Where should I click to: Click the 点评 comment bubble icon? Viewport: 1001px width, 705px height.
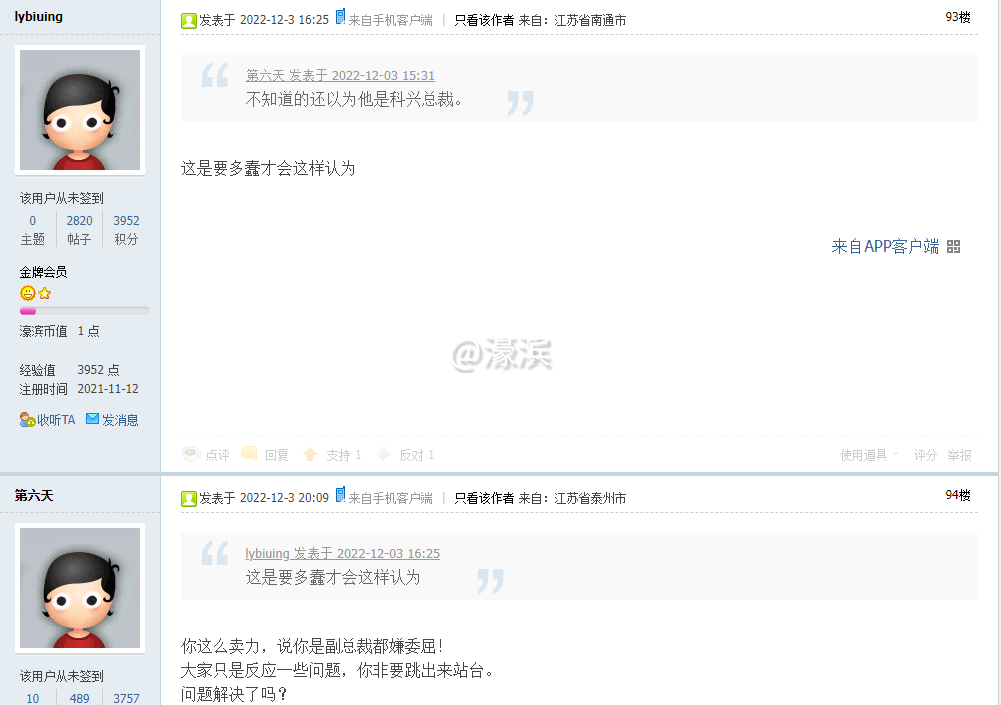tap(190, 453)
